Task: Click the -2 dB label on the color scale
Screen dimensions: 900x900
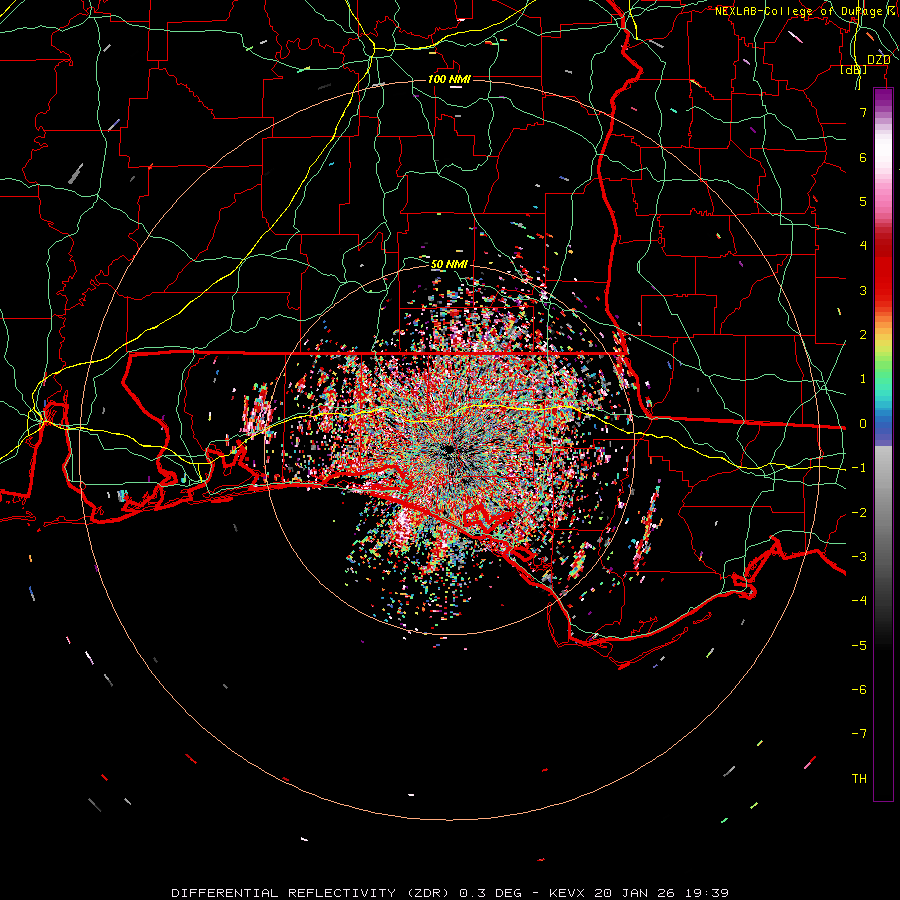Action: [x=859, y=513]
